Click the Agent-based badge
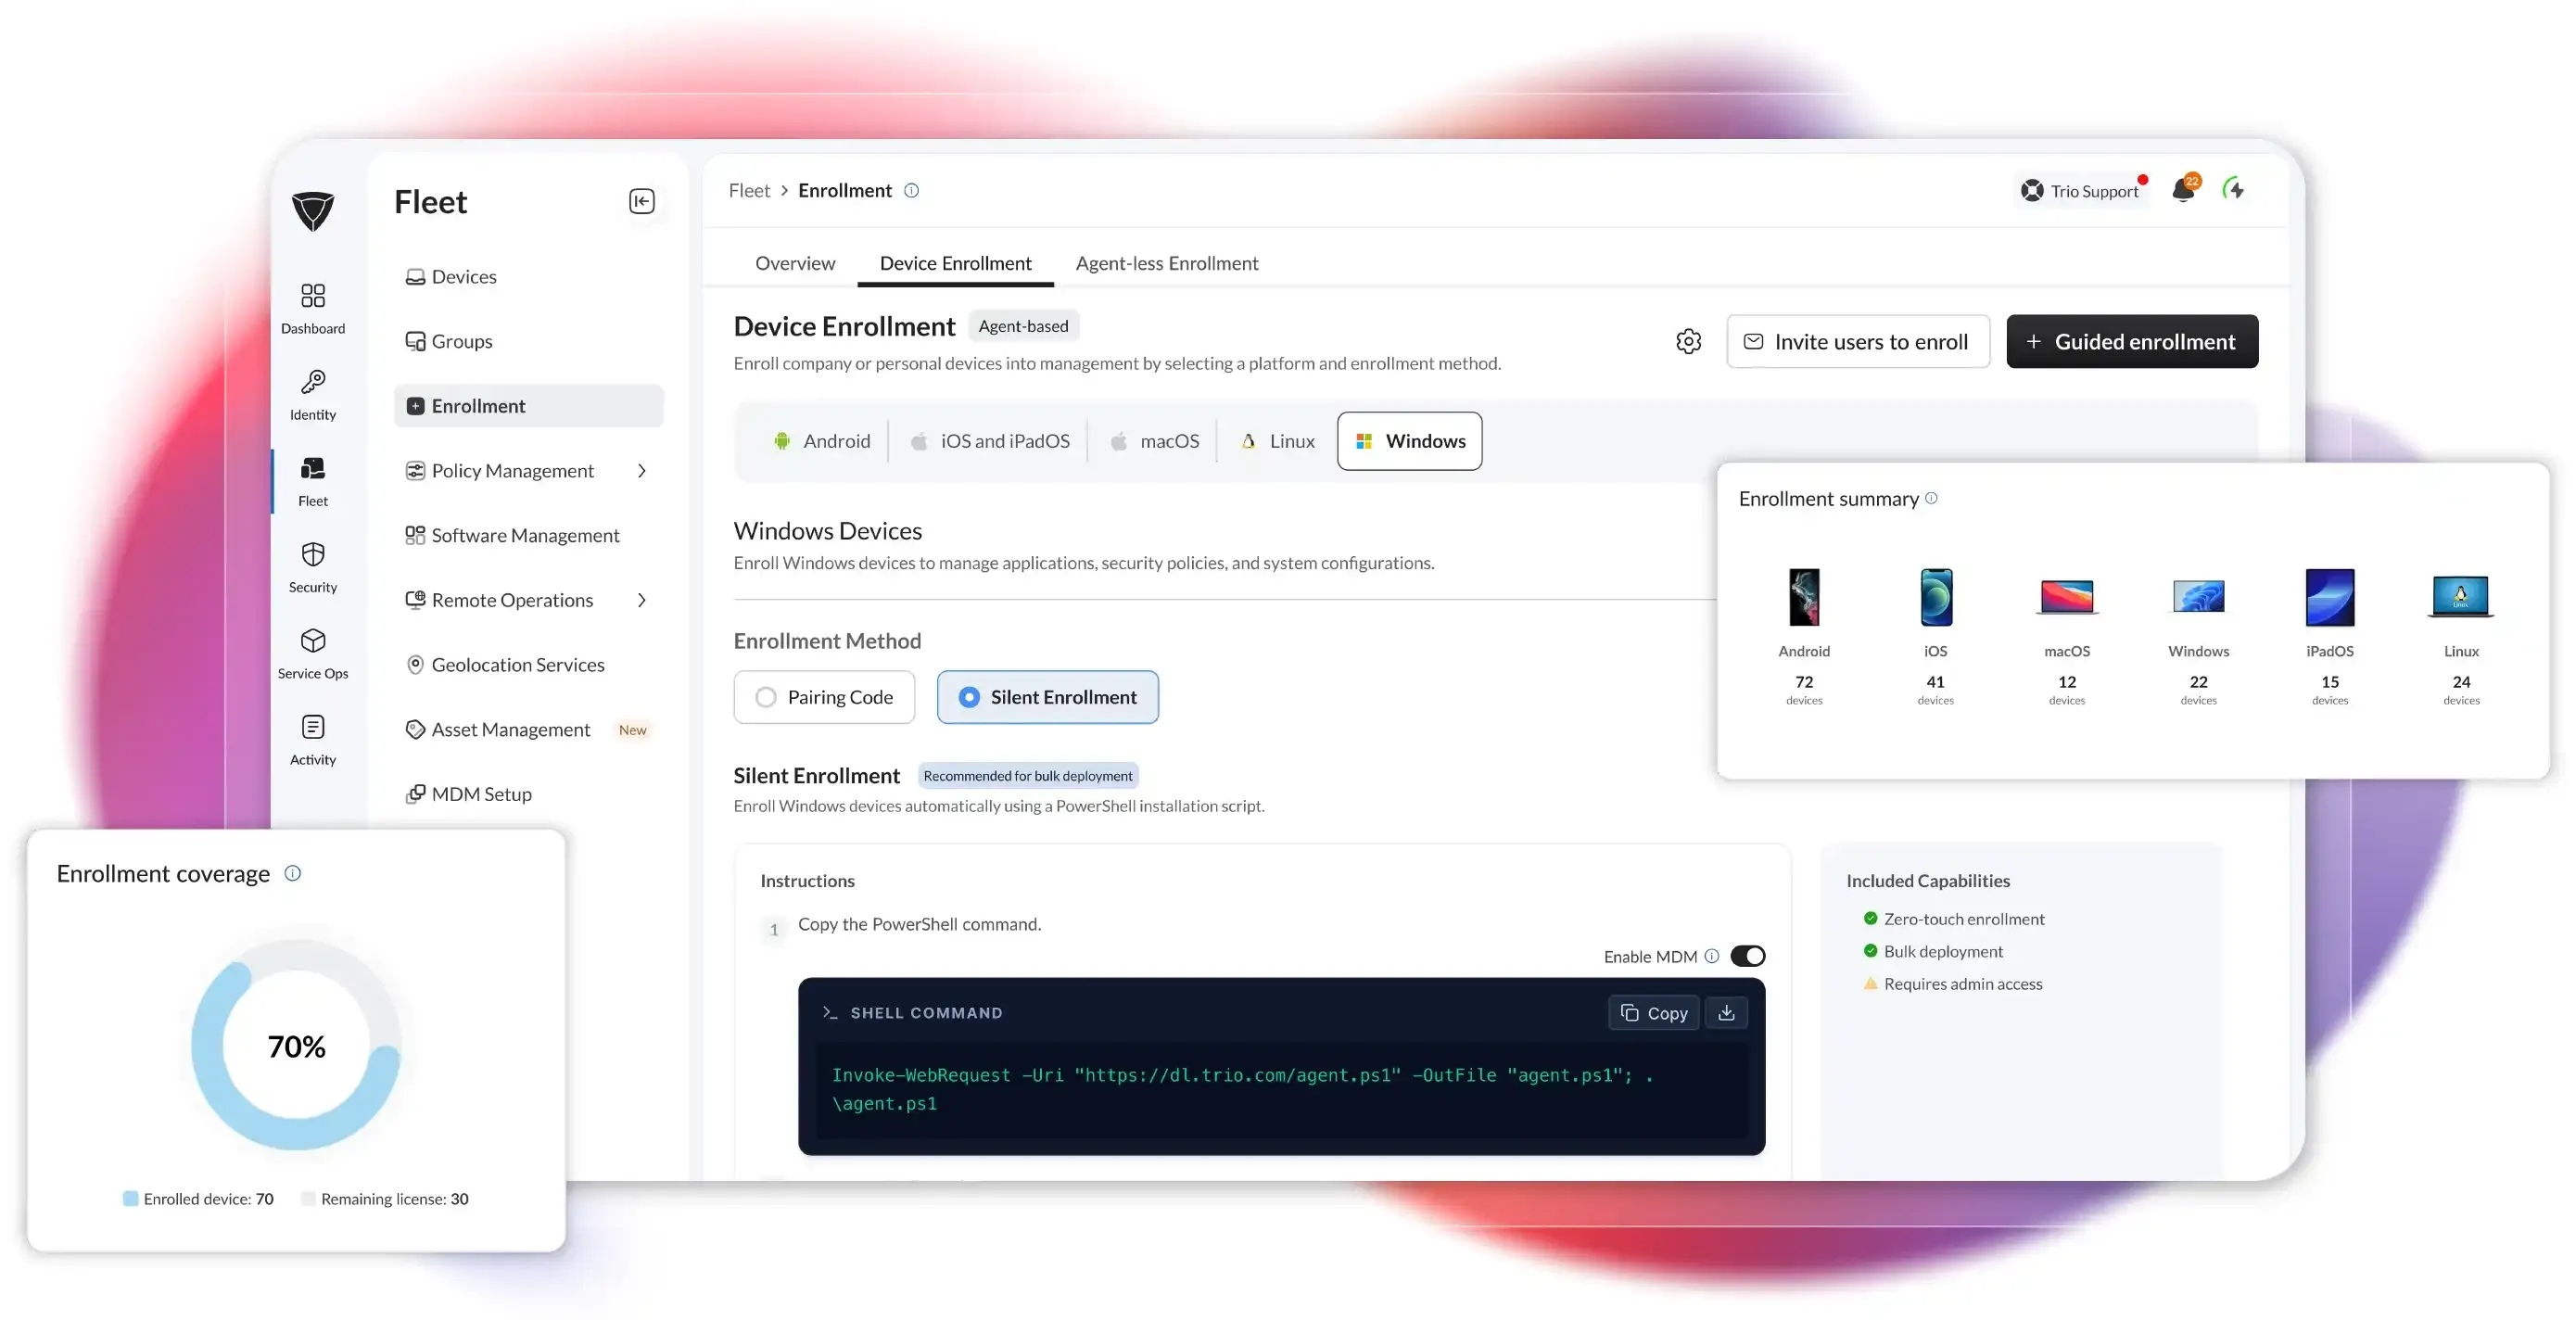This screenshot has height=1320, width=2576. pos(1023,326)
